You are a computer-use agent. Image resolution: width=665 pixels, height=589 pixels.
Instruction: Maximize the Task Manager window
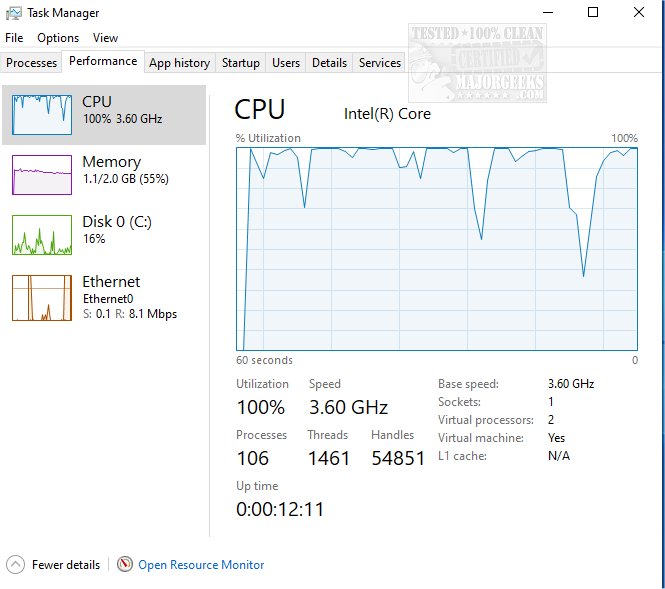coord(593,13)
